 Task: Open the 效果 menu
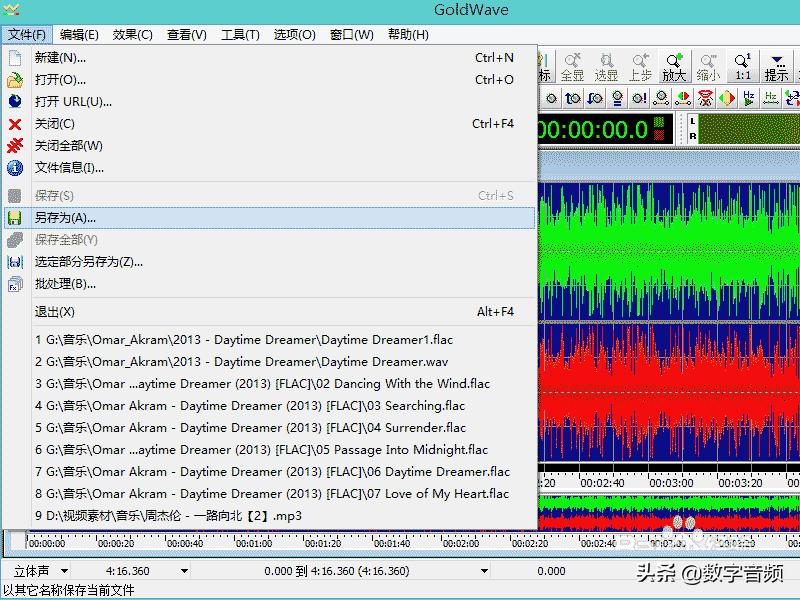[131, 33]
